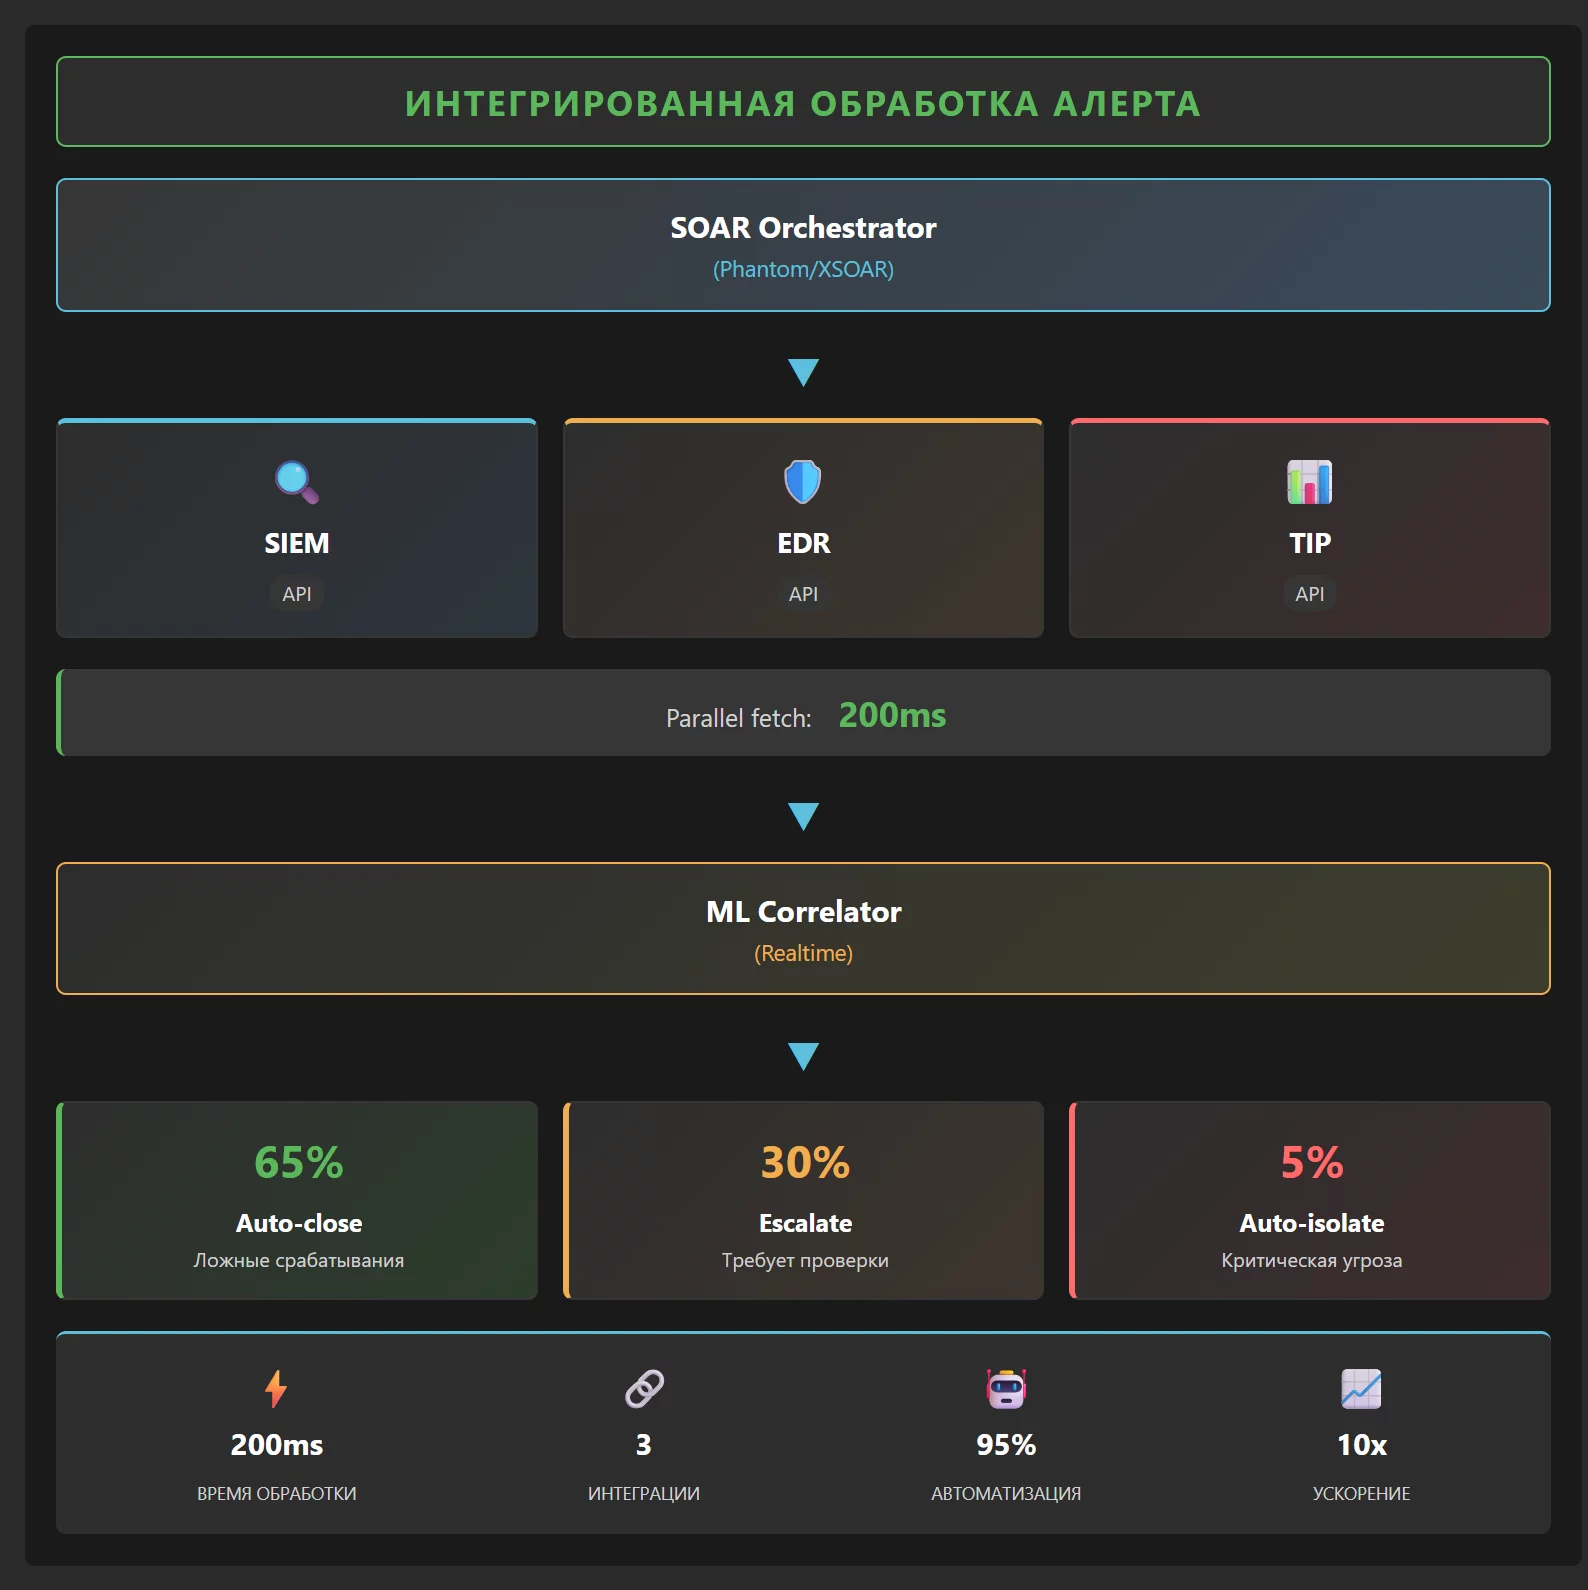Click the arrow below Parallel fetch bar
Image resolution: width=1588 pixels, height=1590 pixels.
[x=803, y=816]
